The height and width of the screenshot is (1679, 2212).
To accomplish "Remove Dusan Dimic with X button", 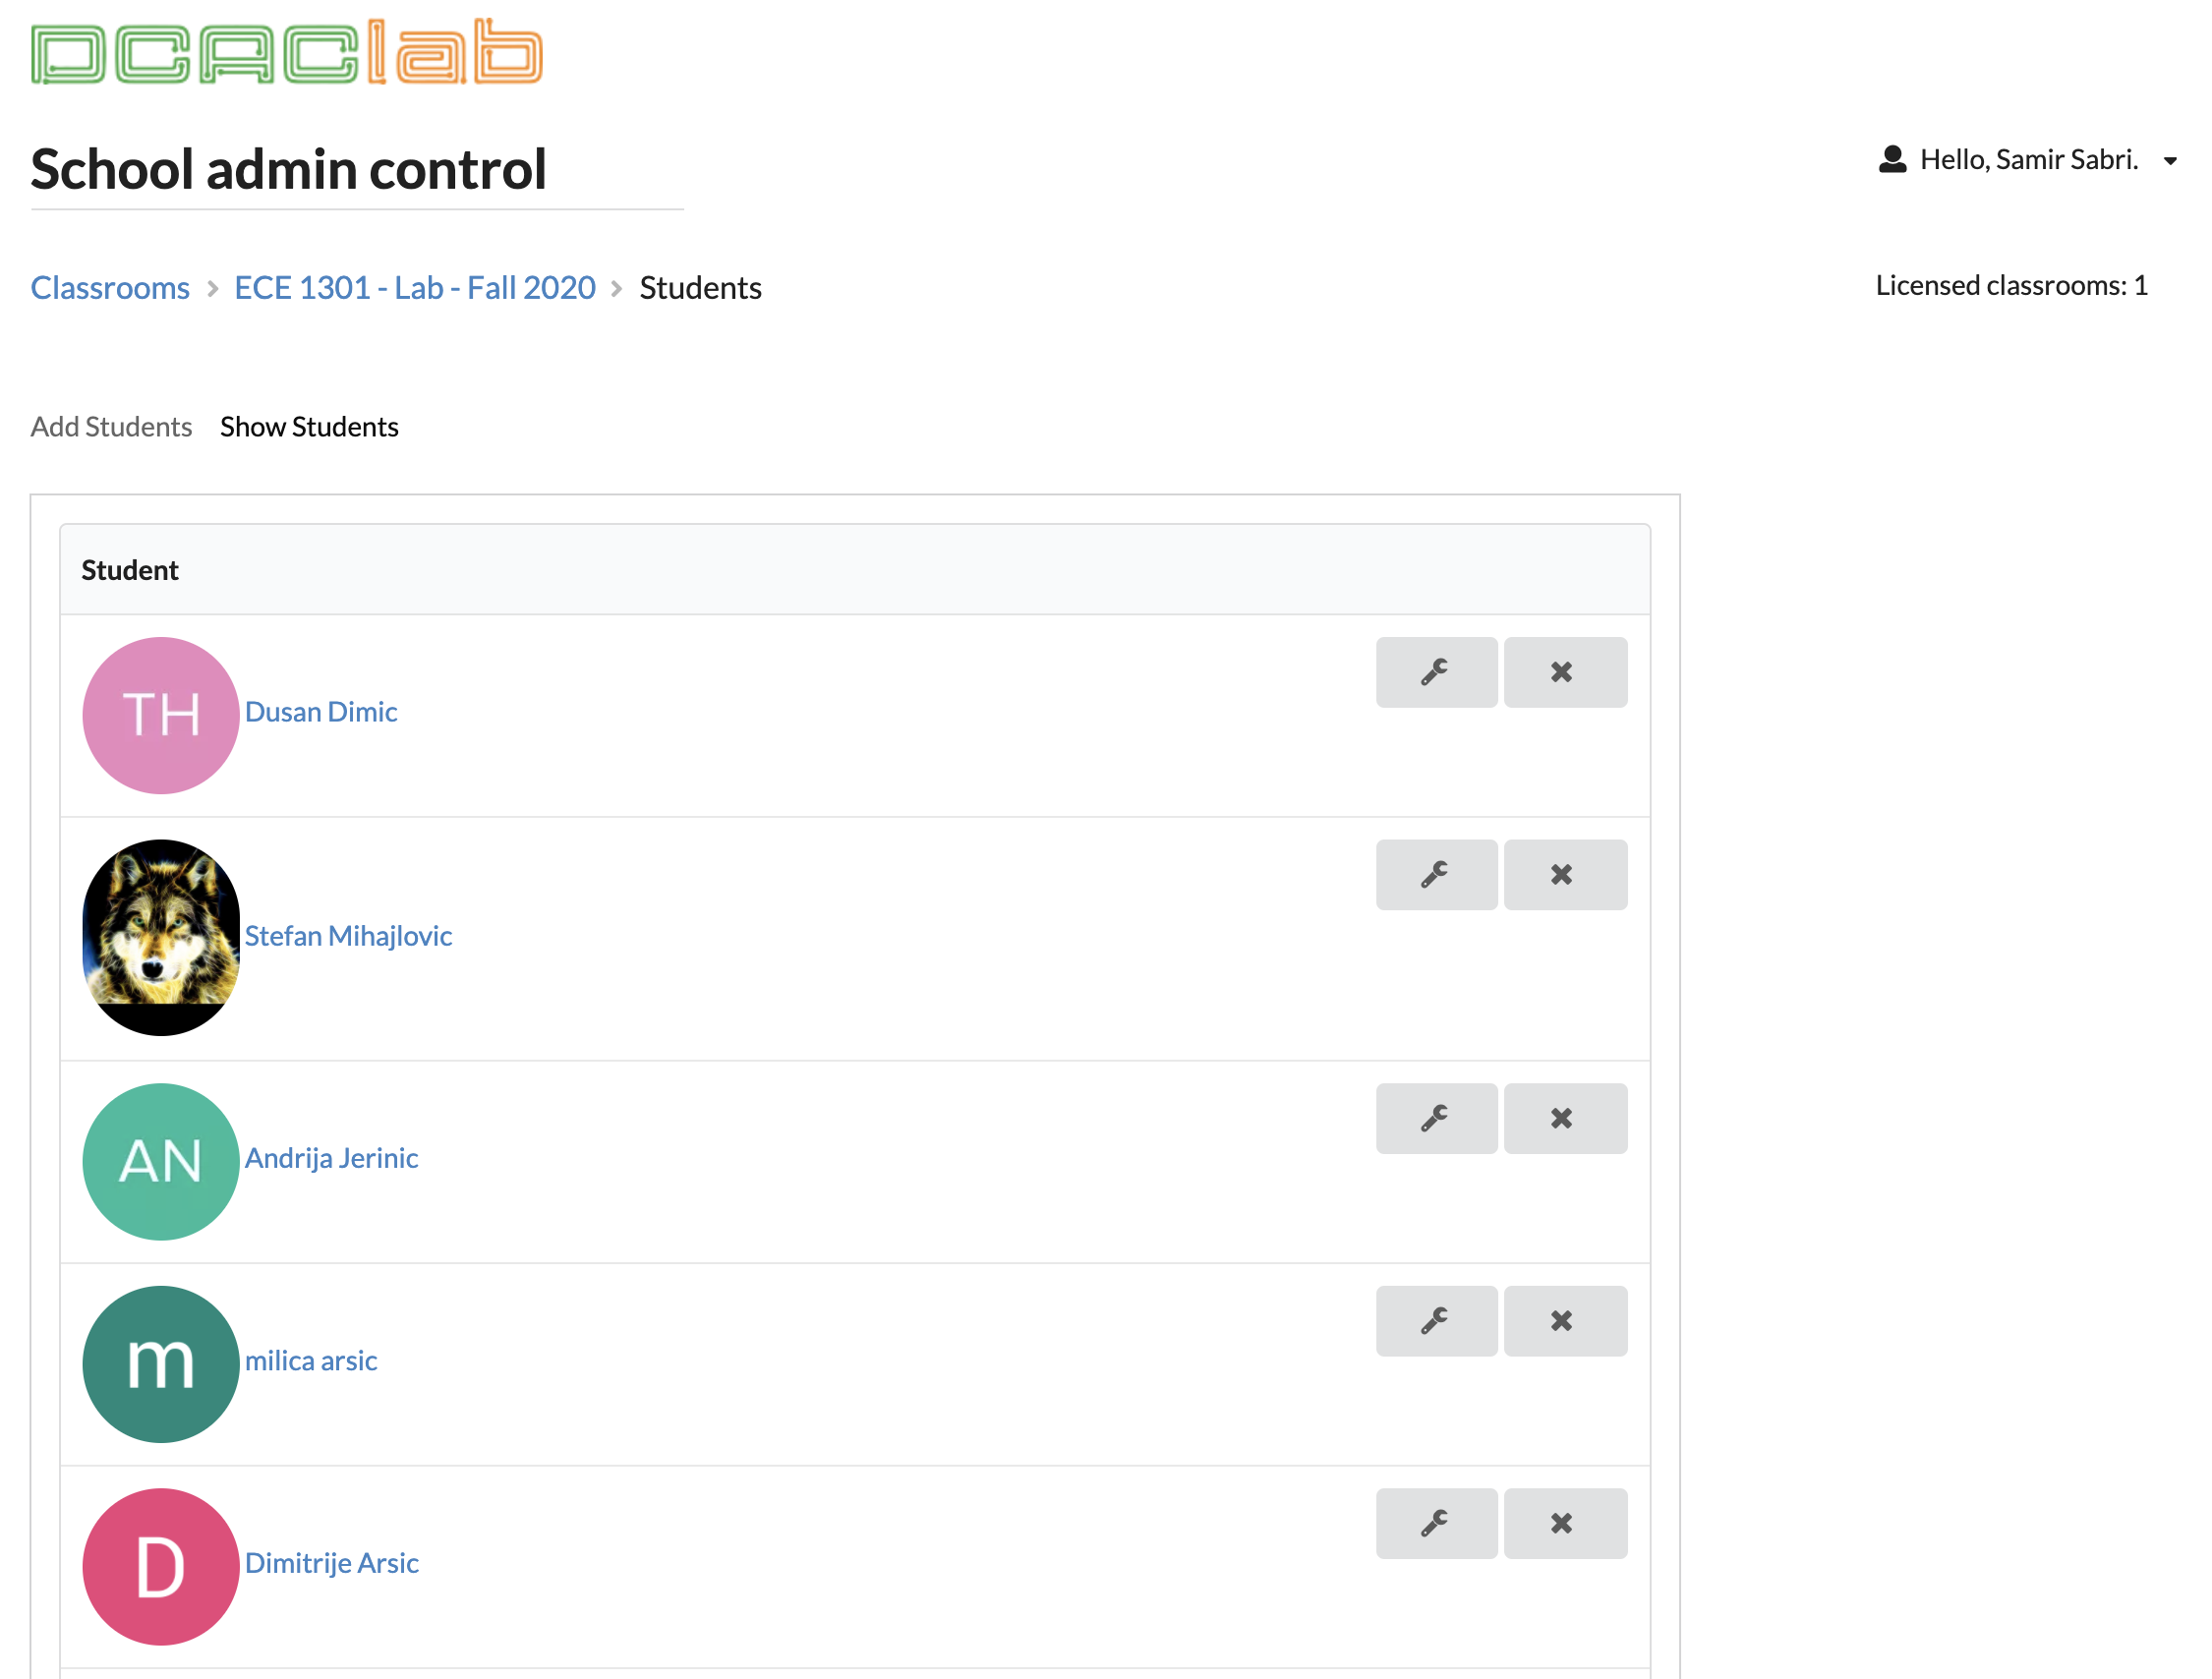I will 1564,672.
